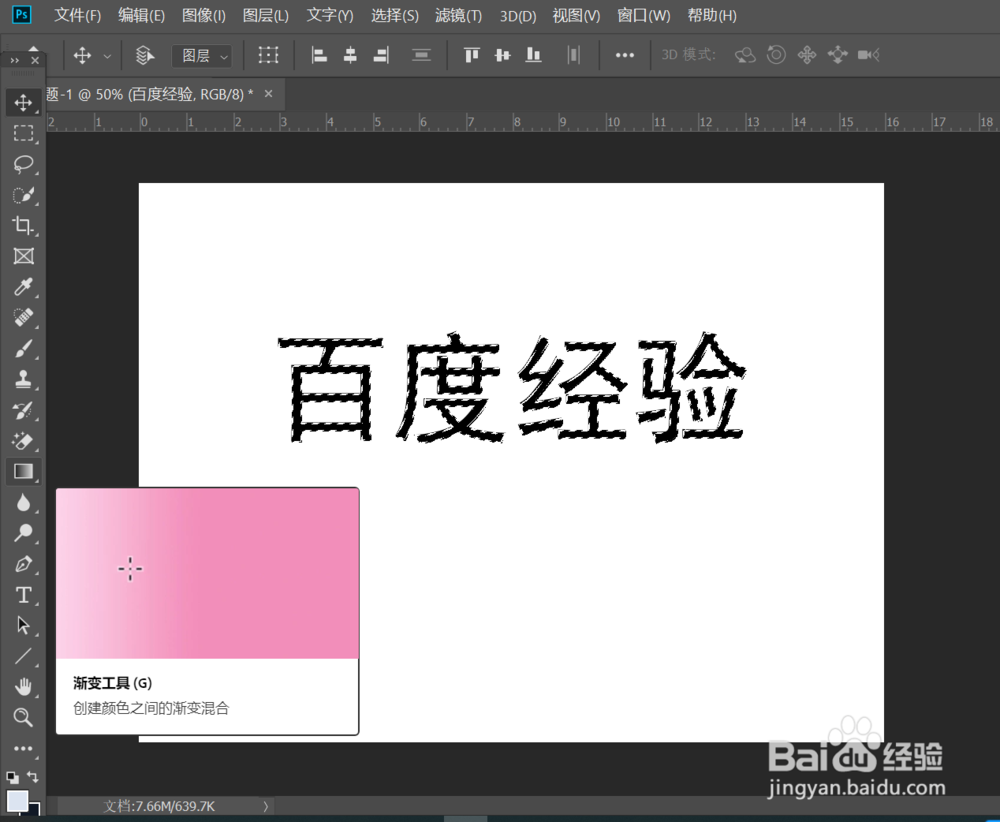Select the Crop tool
The image size is (1000, 822).
coord(24,225)
